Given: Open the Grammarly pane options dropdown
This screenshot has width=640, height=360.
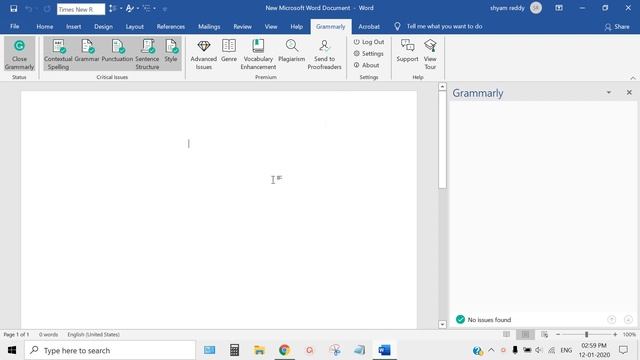Looking at the screenshot, I should click(609, 93).
